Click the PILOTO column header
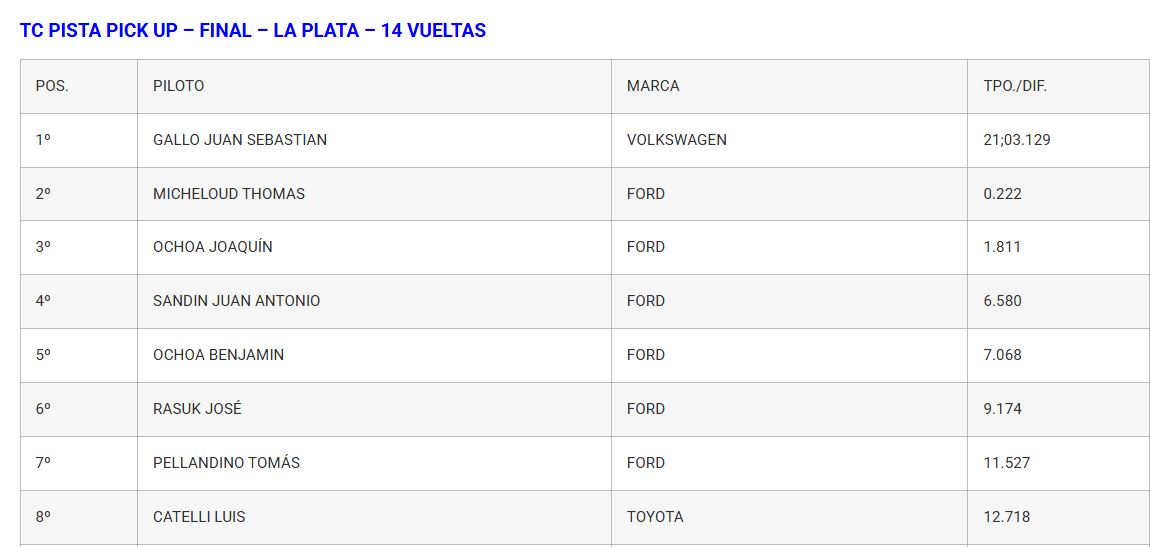 coord(178,86)
